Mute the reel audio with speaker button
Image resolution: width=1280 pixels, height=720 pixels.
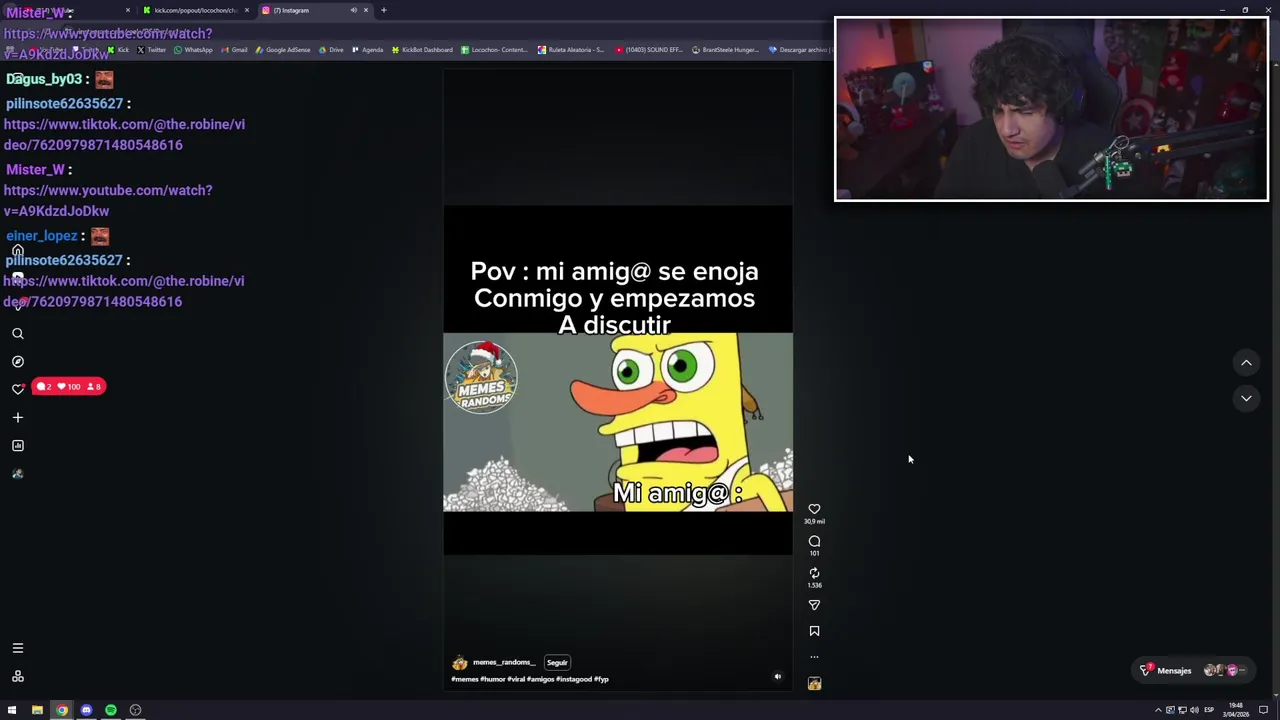tap(777, 676)
